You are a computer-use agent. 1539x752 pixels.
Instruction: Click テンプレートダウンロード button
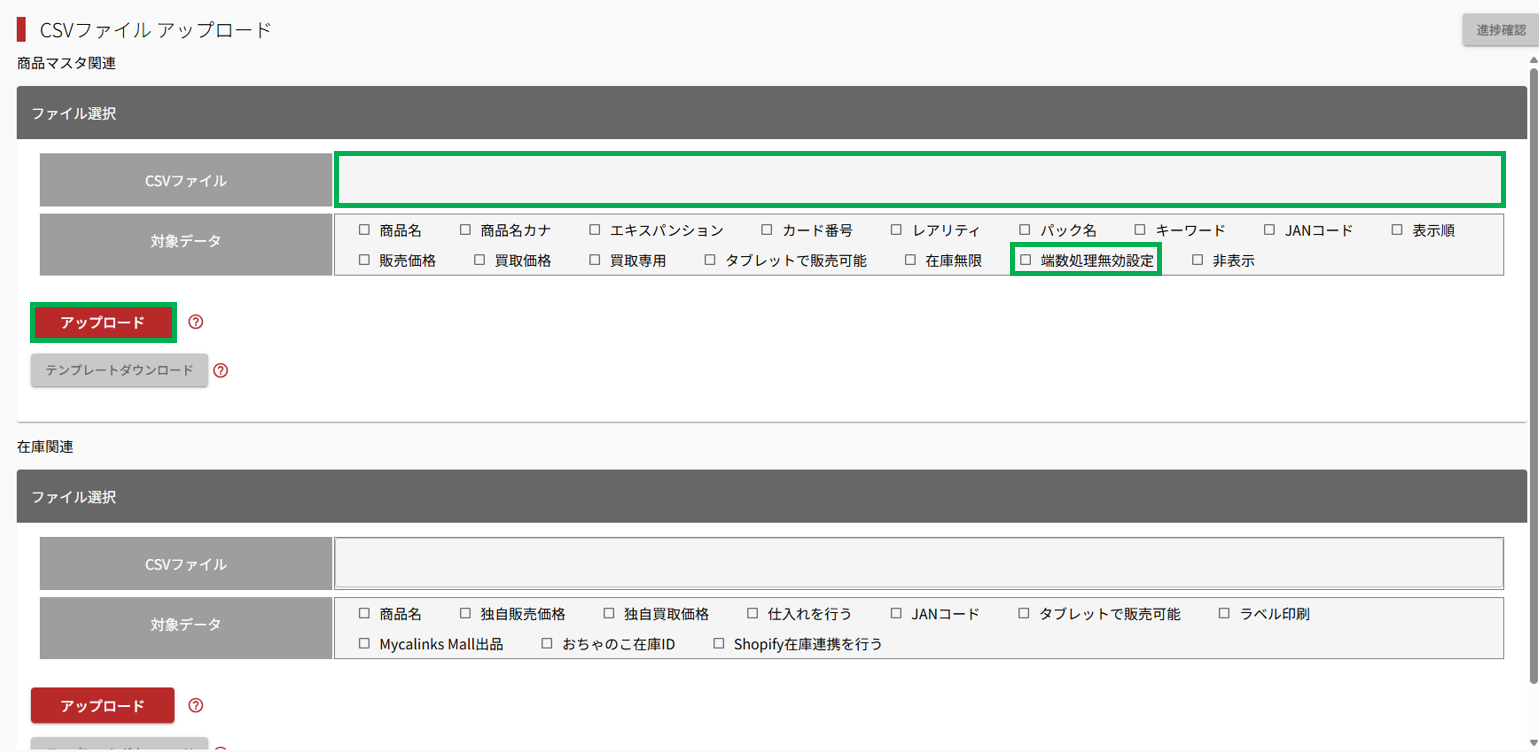(x=119, y=370)
